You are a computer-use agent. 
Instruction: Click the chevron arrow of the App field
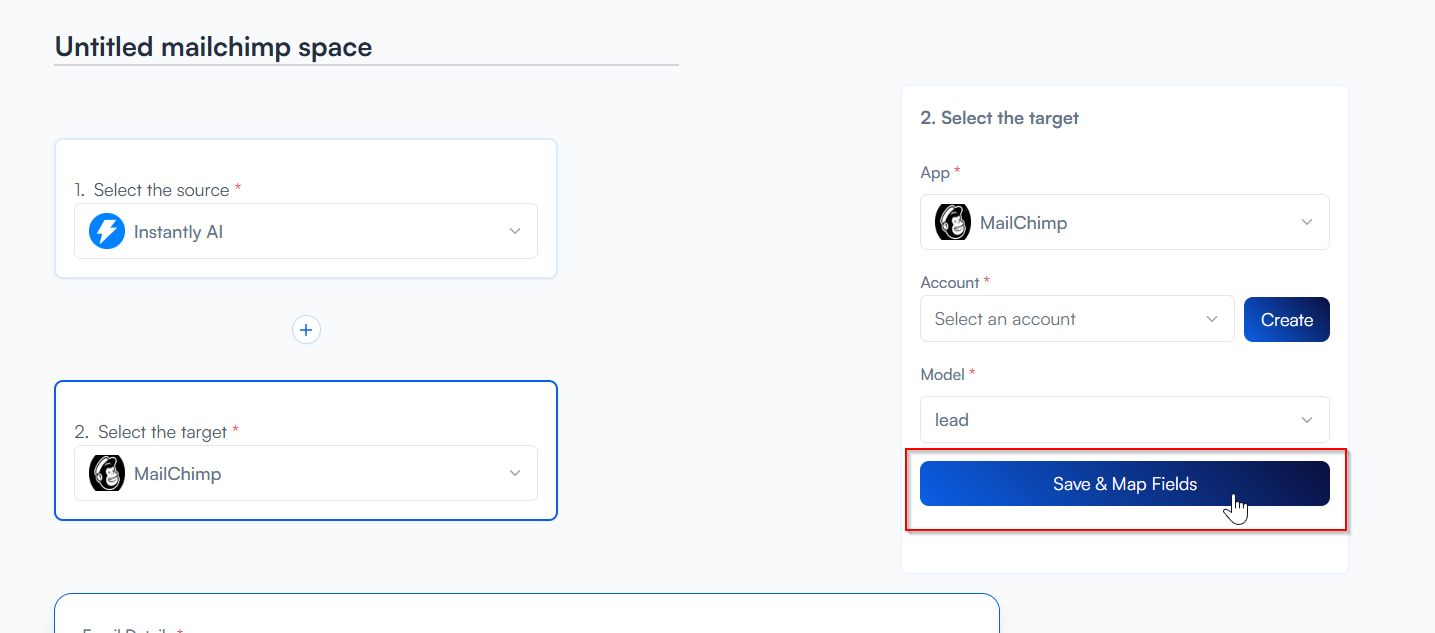pos(1307,222)
